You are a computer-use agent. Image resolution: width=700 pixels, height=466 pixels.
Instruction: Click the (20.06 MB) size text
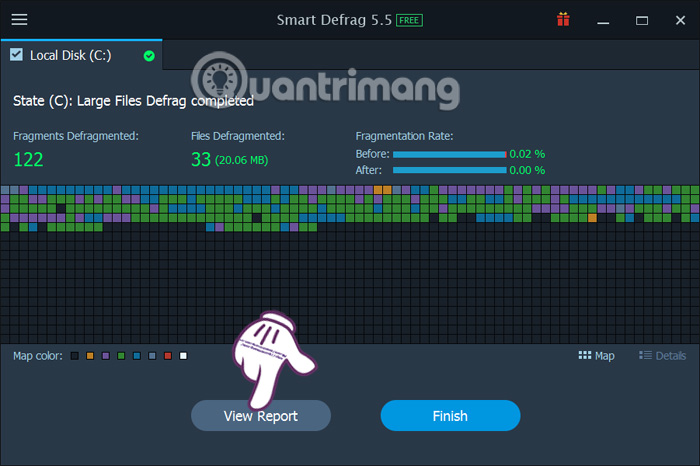click(x=242, y=160)
